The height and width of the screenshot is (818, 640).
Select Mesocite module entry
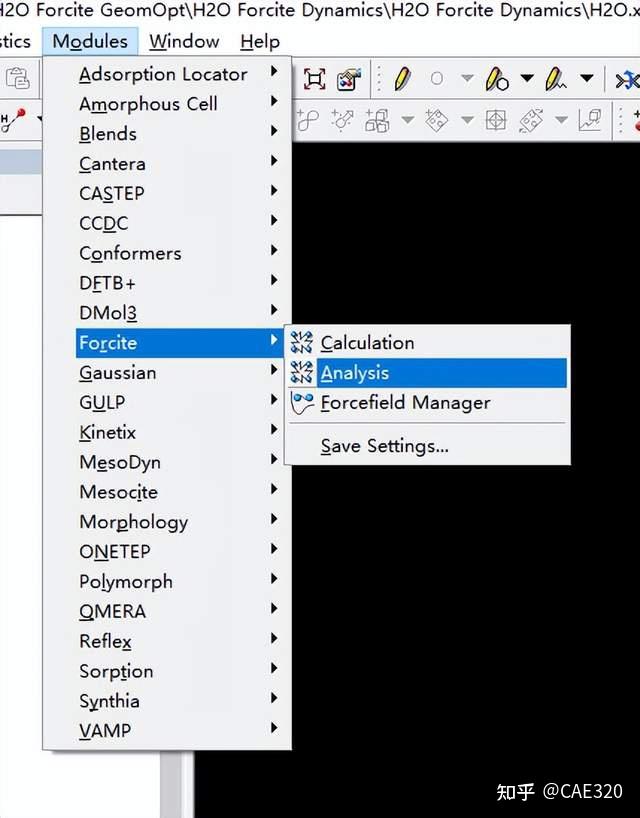point(179,492)
